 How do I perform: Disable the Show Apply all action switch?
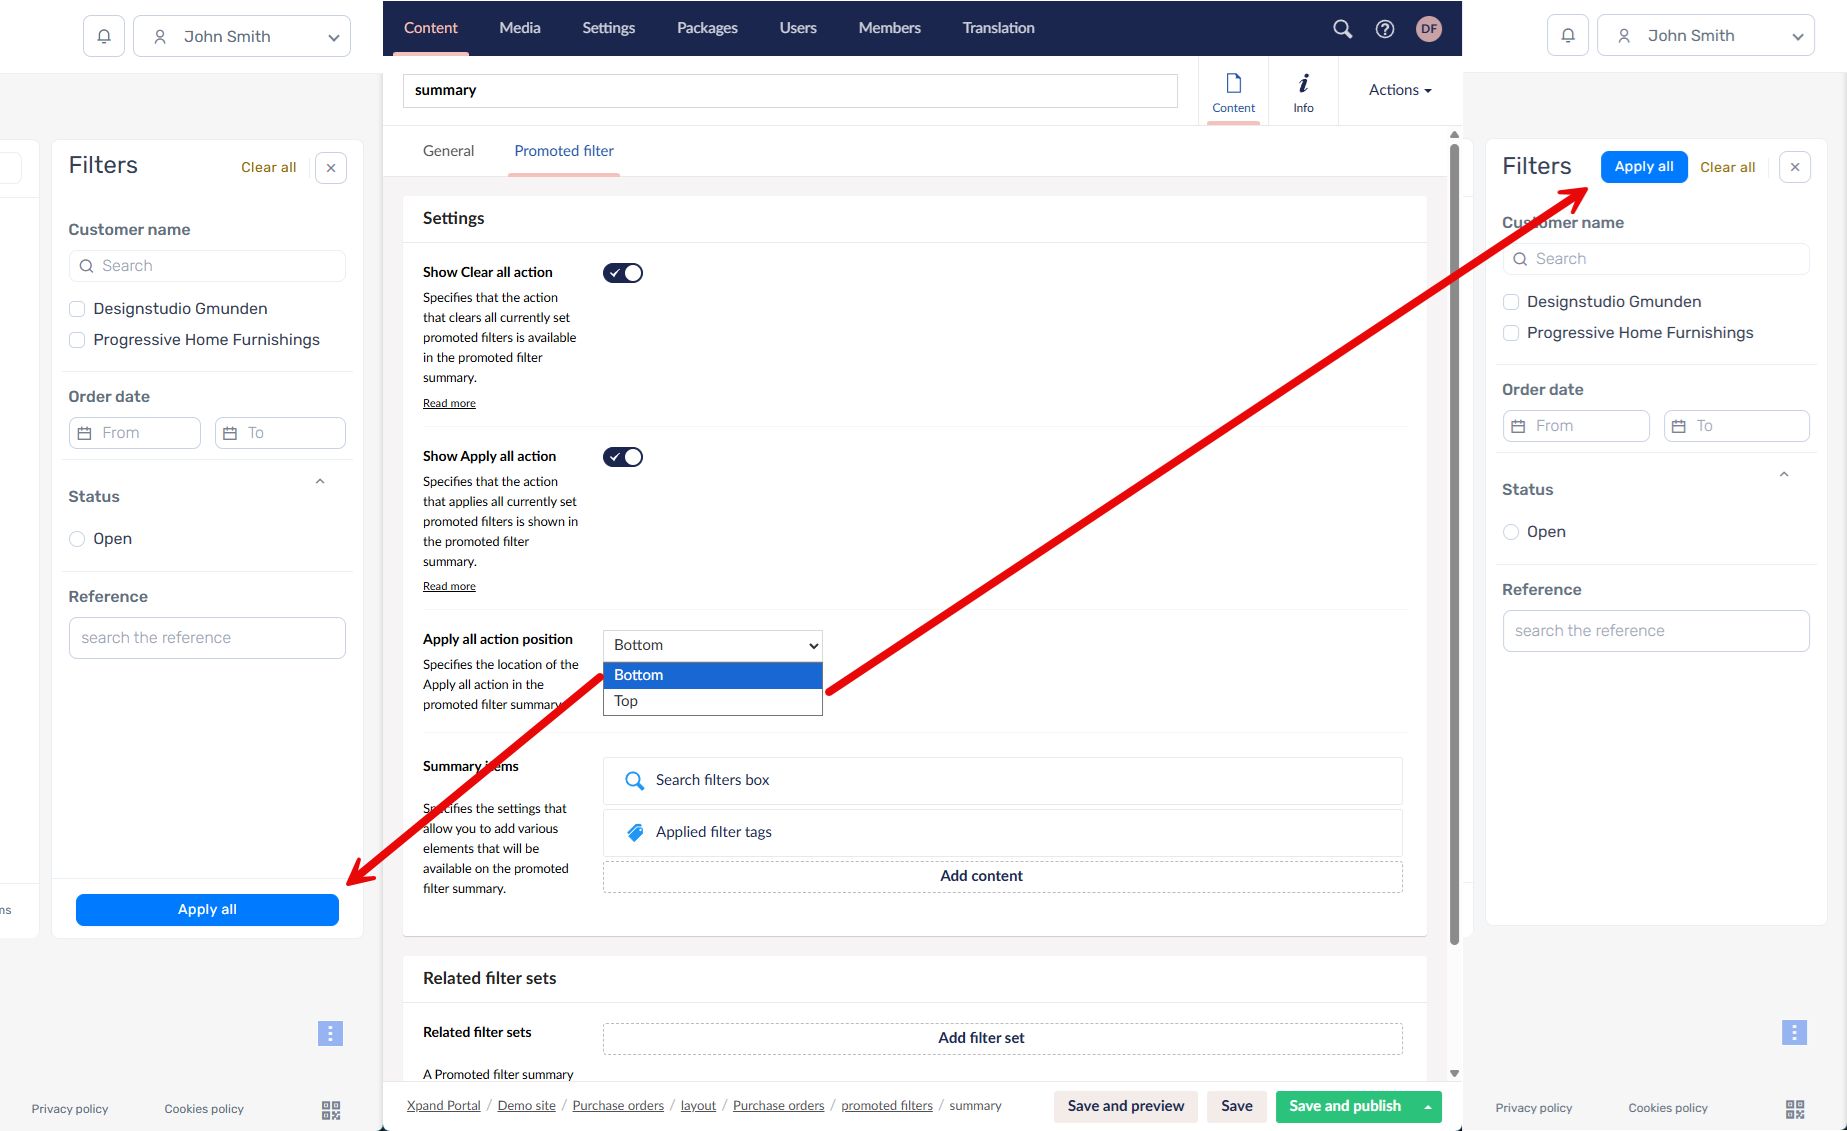[x=622, y=457]
